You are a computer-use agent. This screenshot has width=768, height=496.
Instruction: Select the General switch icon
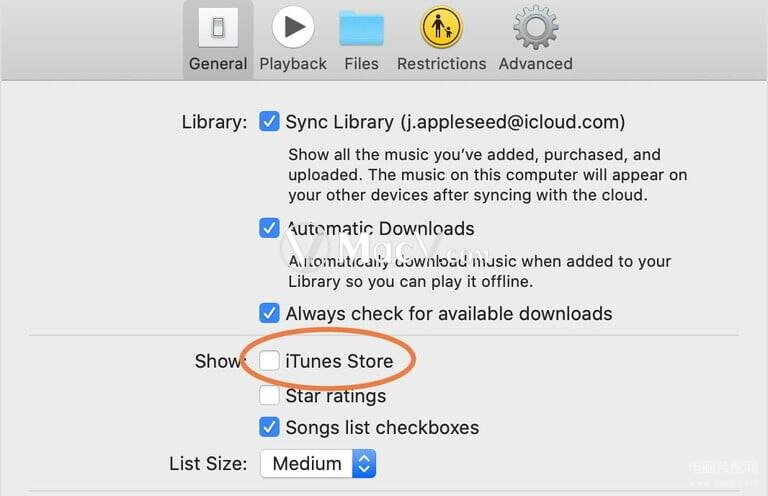point(218,27)
